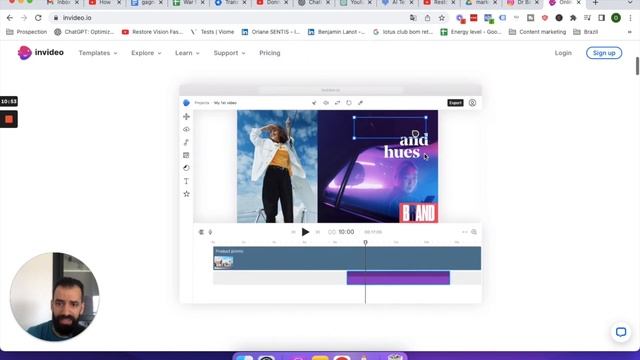
Task: Go forward with the browser arrow
Action: (24, 18)
